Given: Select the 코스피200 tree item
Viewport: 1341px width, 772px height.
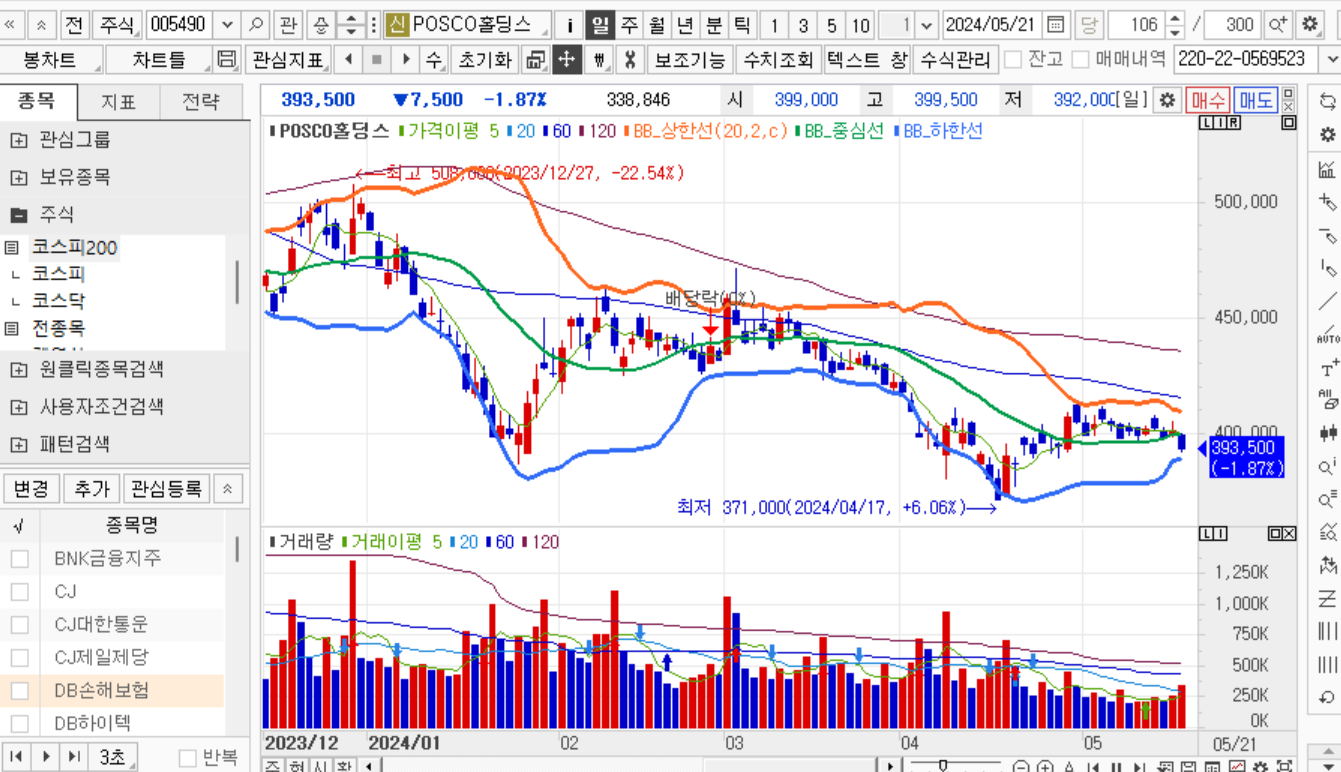Looking at the screenshot, I should [74, 248].
